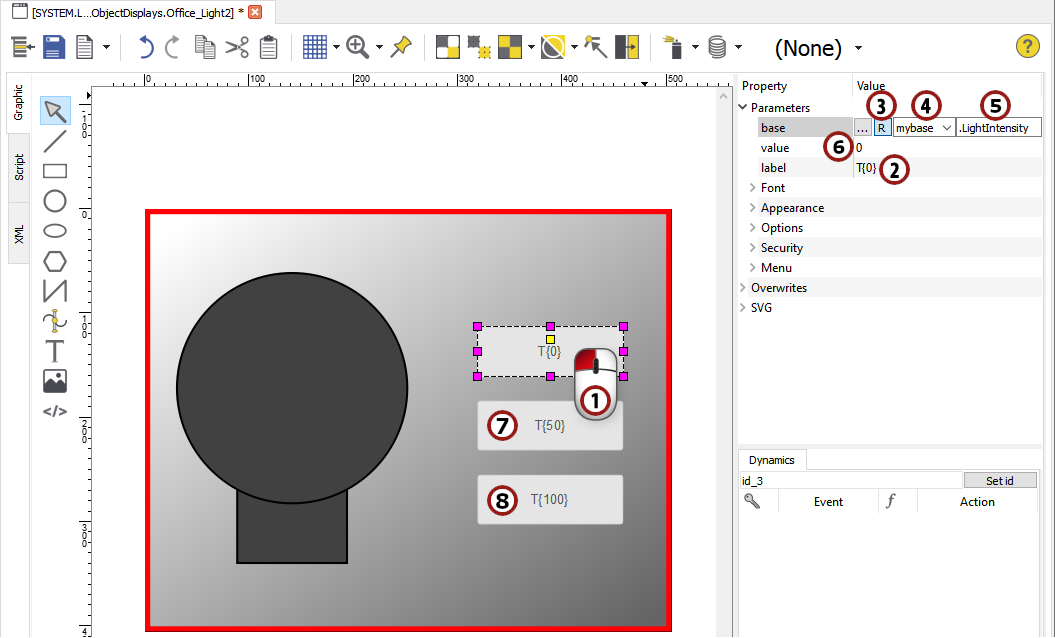Click the Paste icon in the toolbar
Viewport: 1055px width, 638px height.
tap(268, 47)
